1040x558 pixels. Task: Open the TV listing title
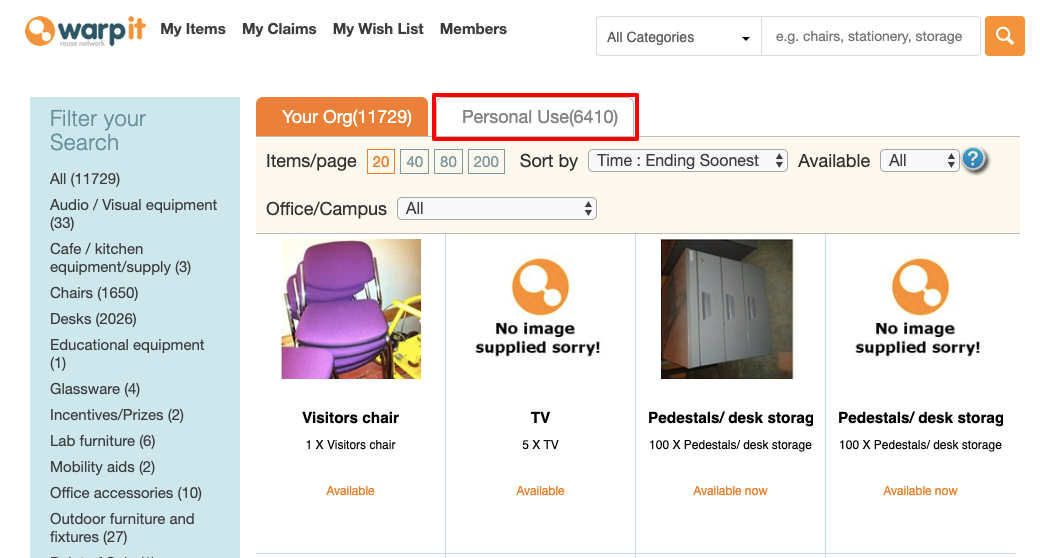pyautogui.click(x=540, y=417)
